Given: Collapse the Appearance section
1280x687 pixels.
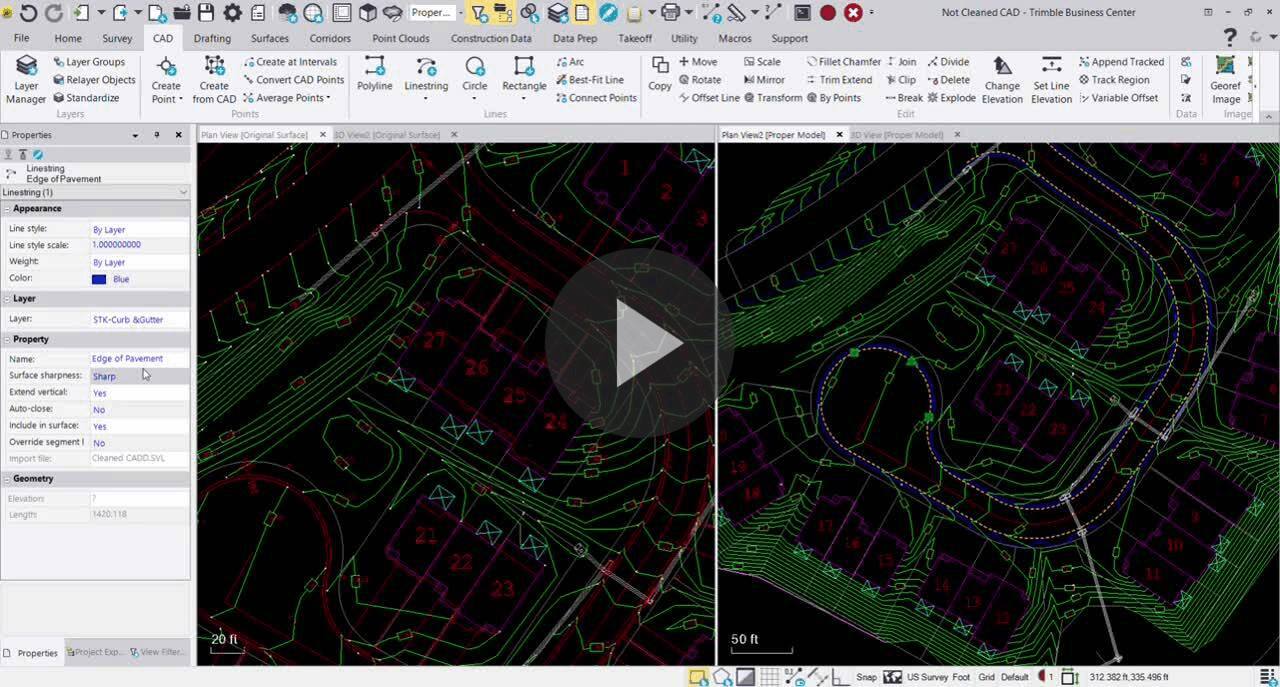Looking at the screenshot, I should (6, 209).
